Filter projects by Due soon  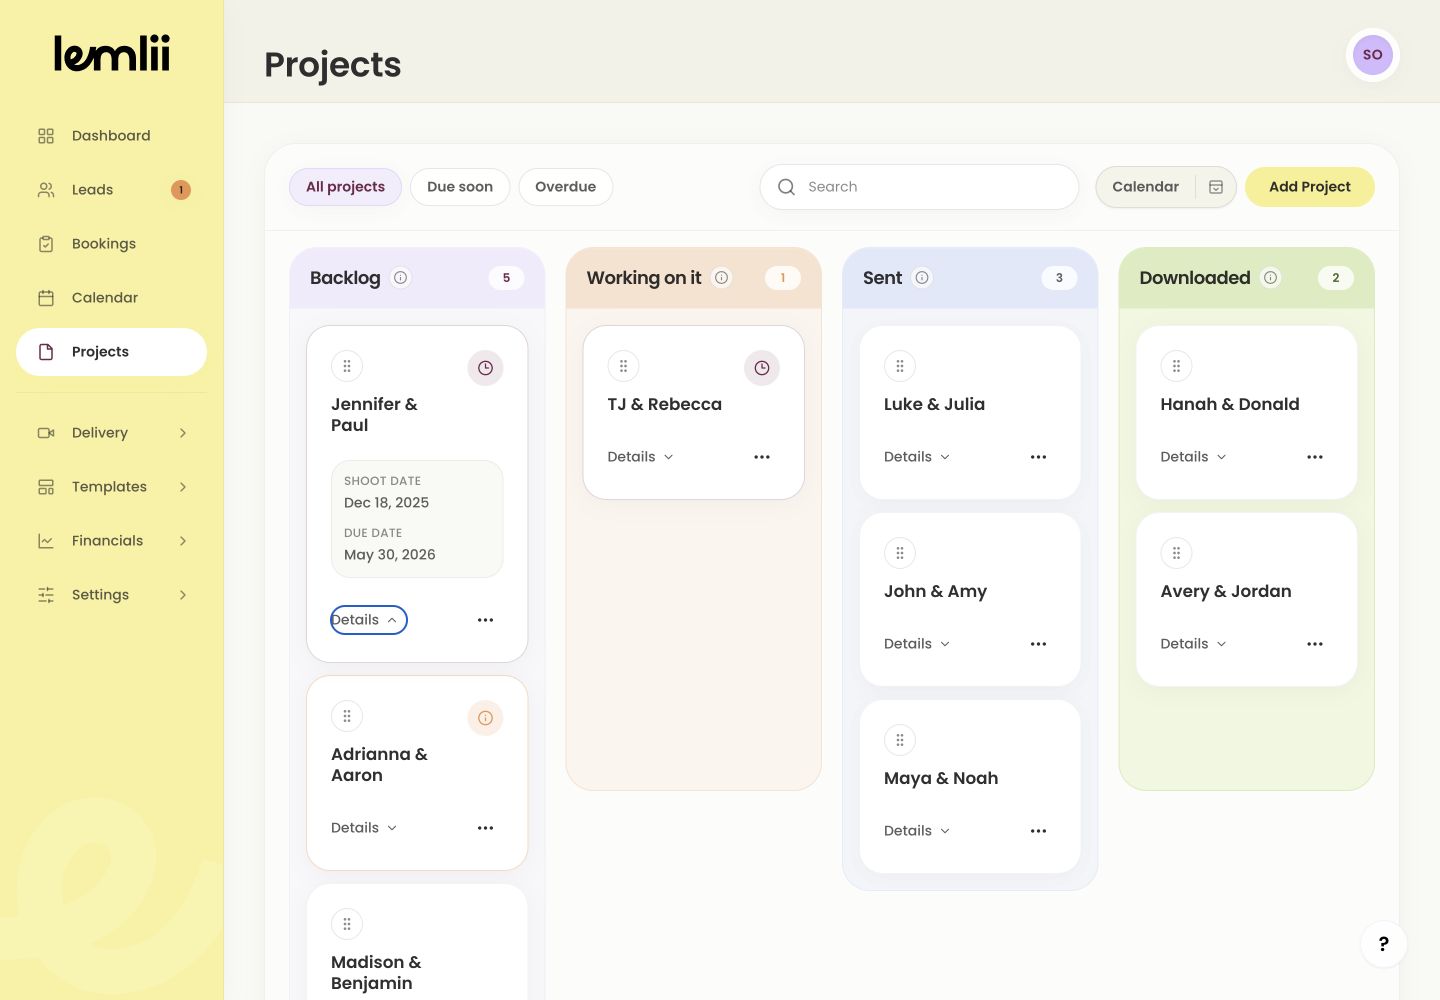(x=460, y=187)
